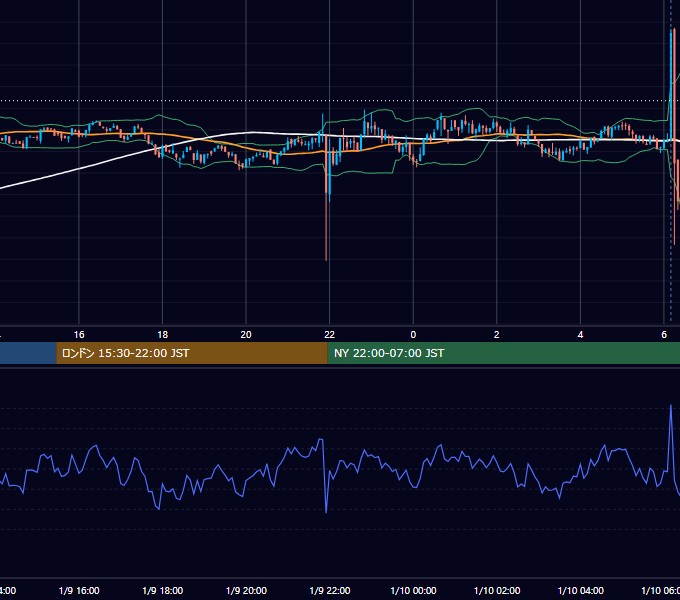Click the '1/10 02:00' timestamp on lower axis

[x=497, y=590]
